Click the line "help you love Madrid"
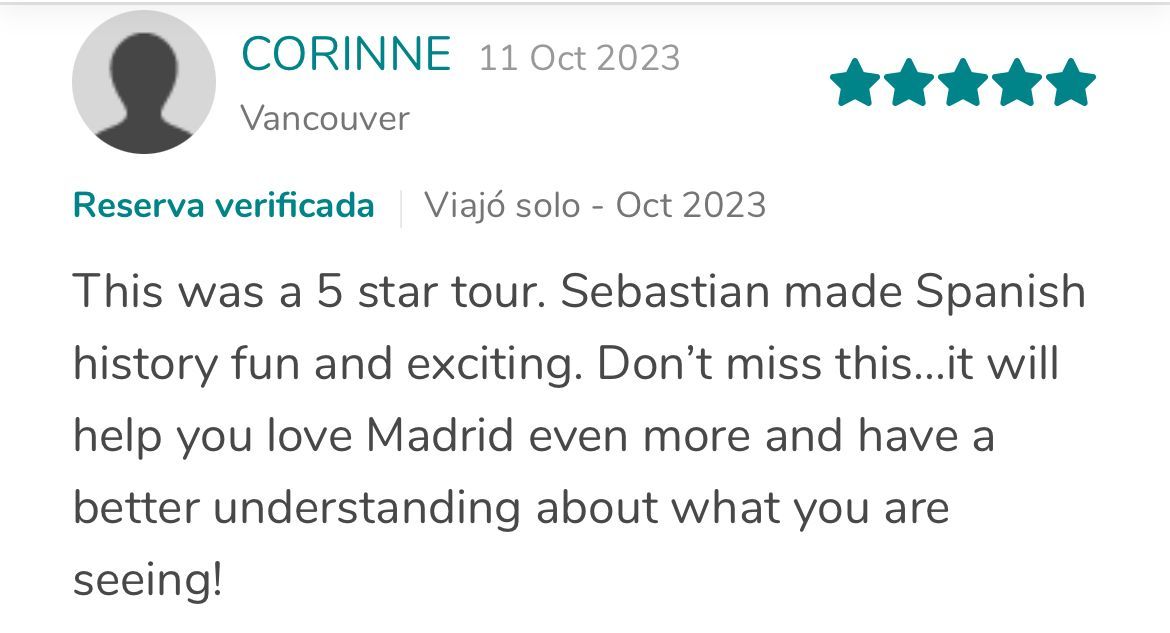The height and width of the screenshot is (633, 1170). 534,435
